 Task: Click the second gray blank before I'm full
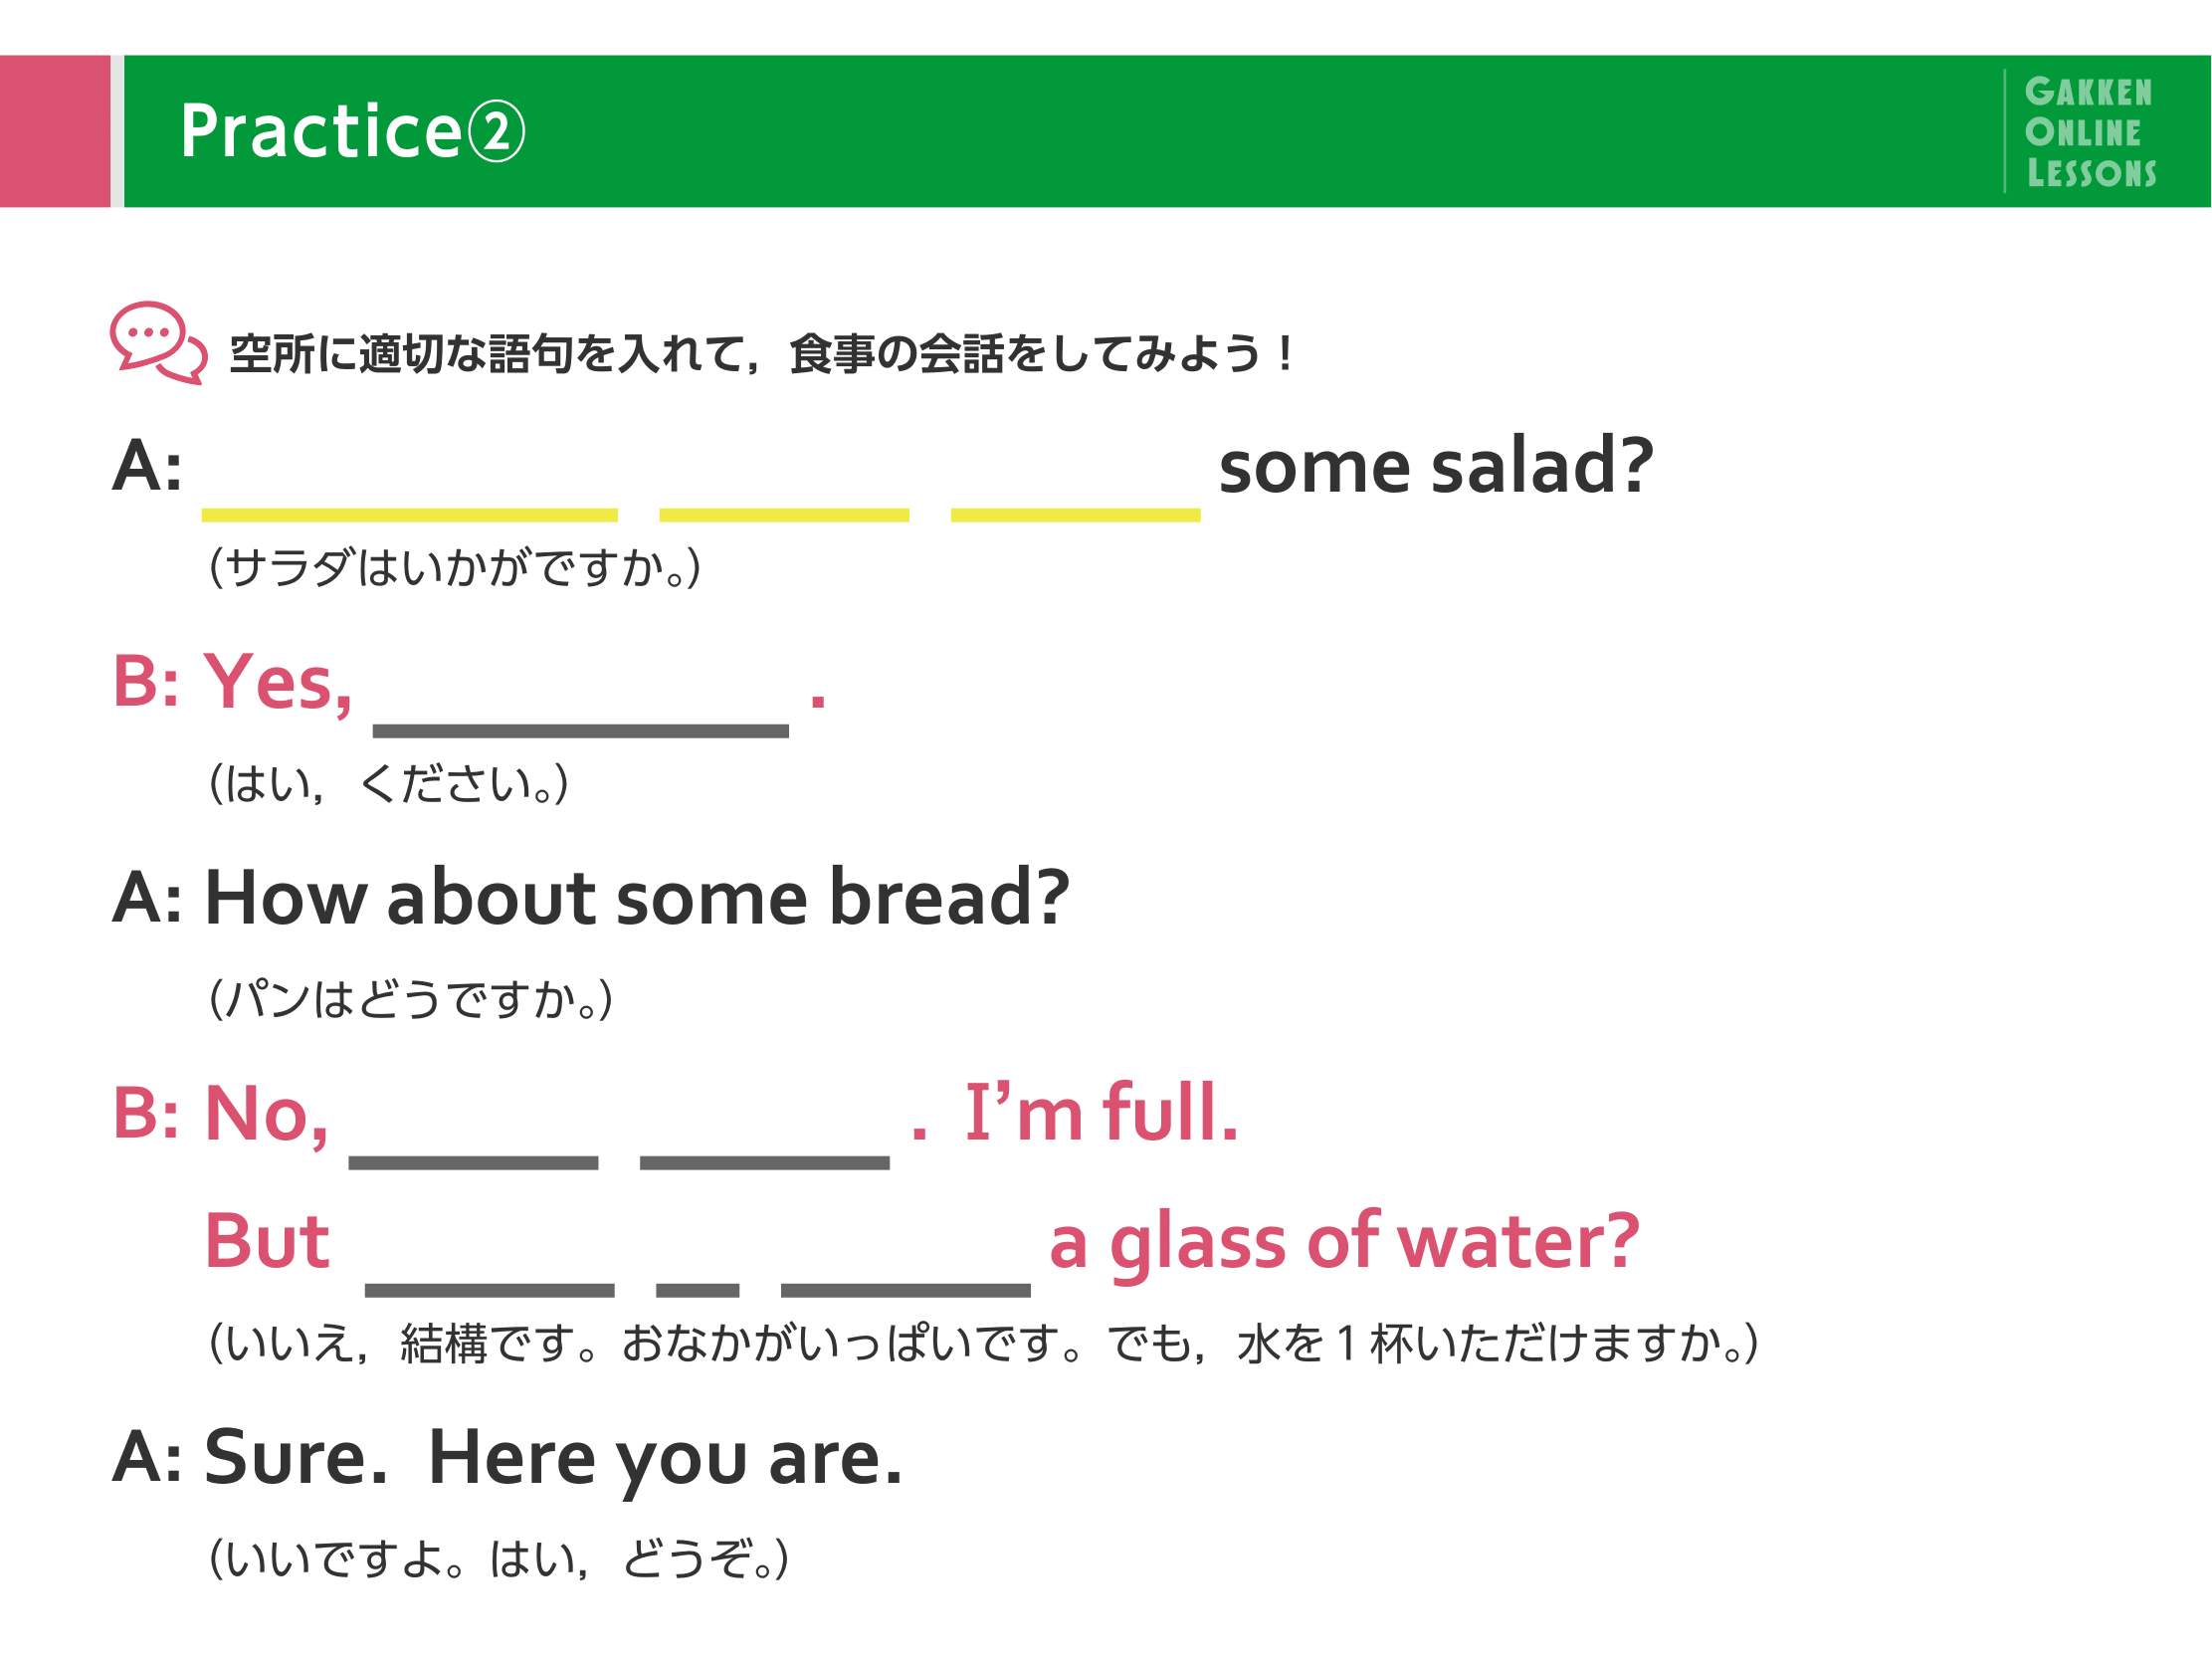click(764, 1162)
